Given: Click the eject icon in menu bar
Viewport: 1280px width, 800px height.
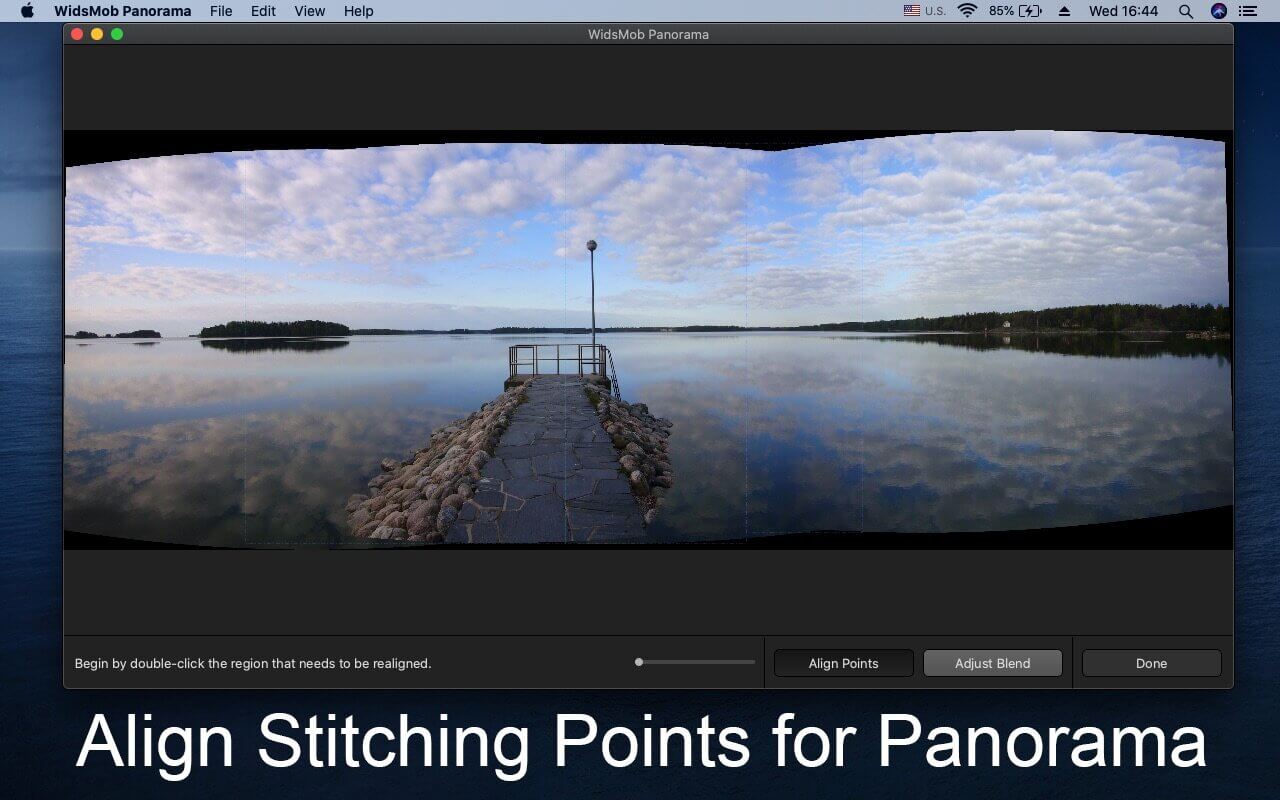Looking at the screenshot, I should [x=1064, y=11].
